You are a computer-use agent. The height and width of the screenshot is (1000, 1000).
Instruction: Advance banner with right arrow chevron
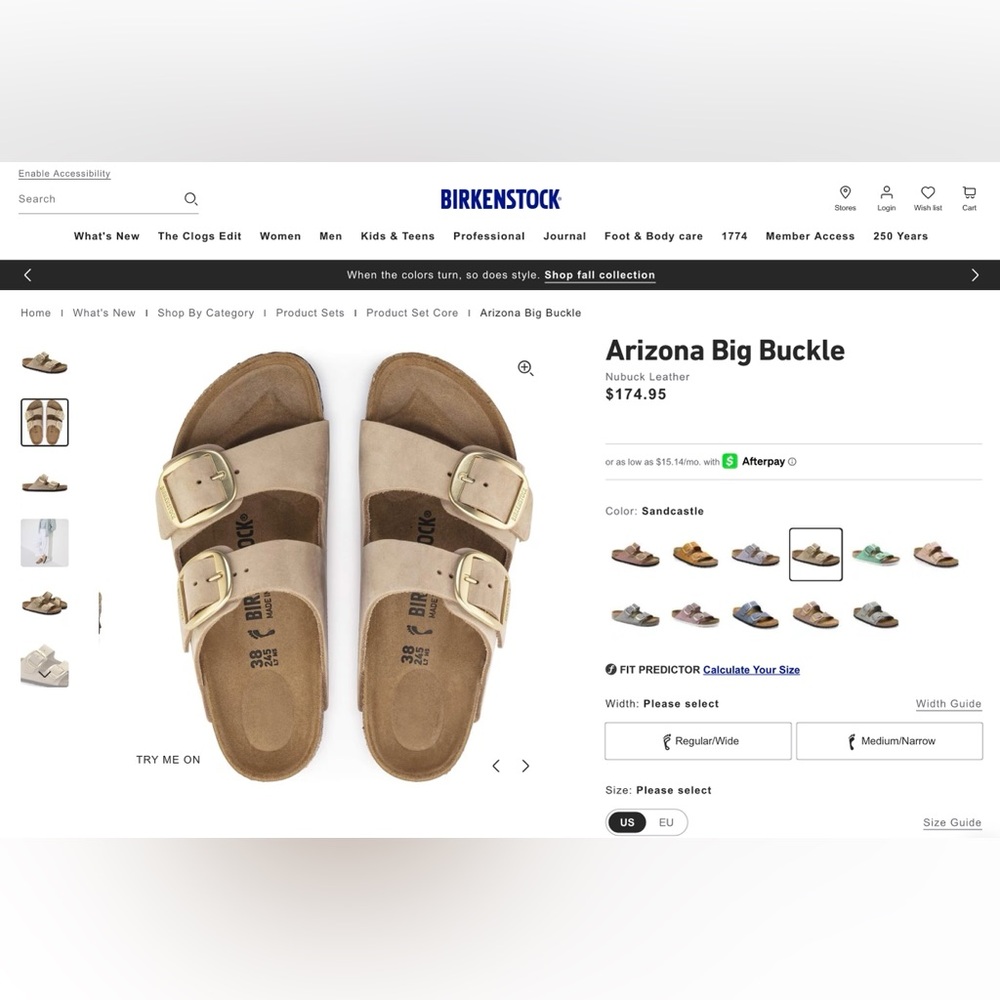point(975,274)
